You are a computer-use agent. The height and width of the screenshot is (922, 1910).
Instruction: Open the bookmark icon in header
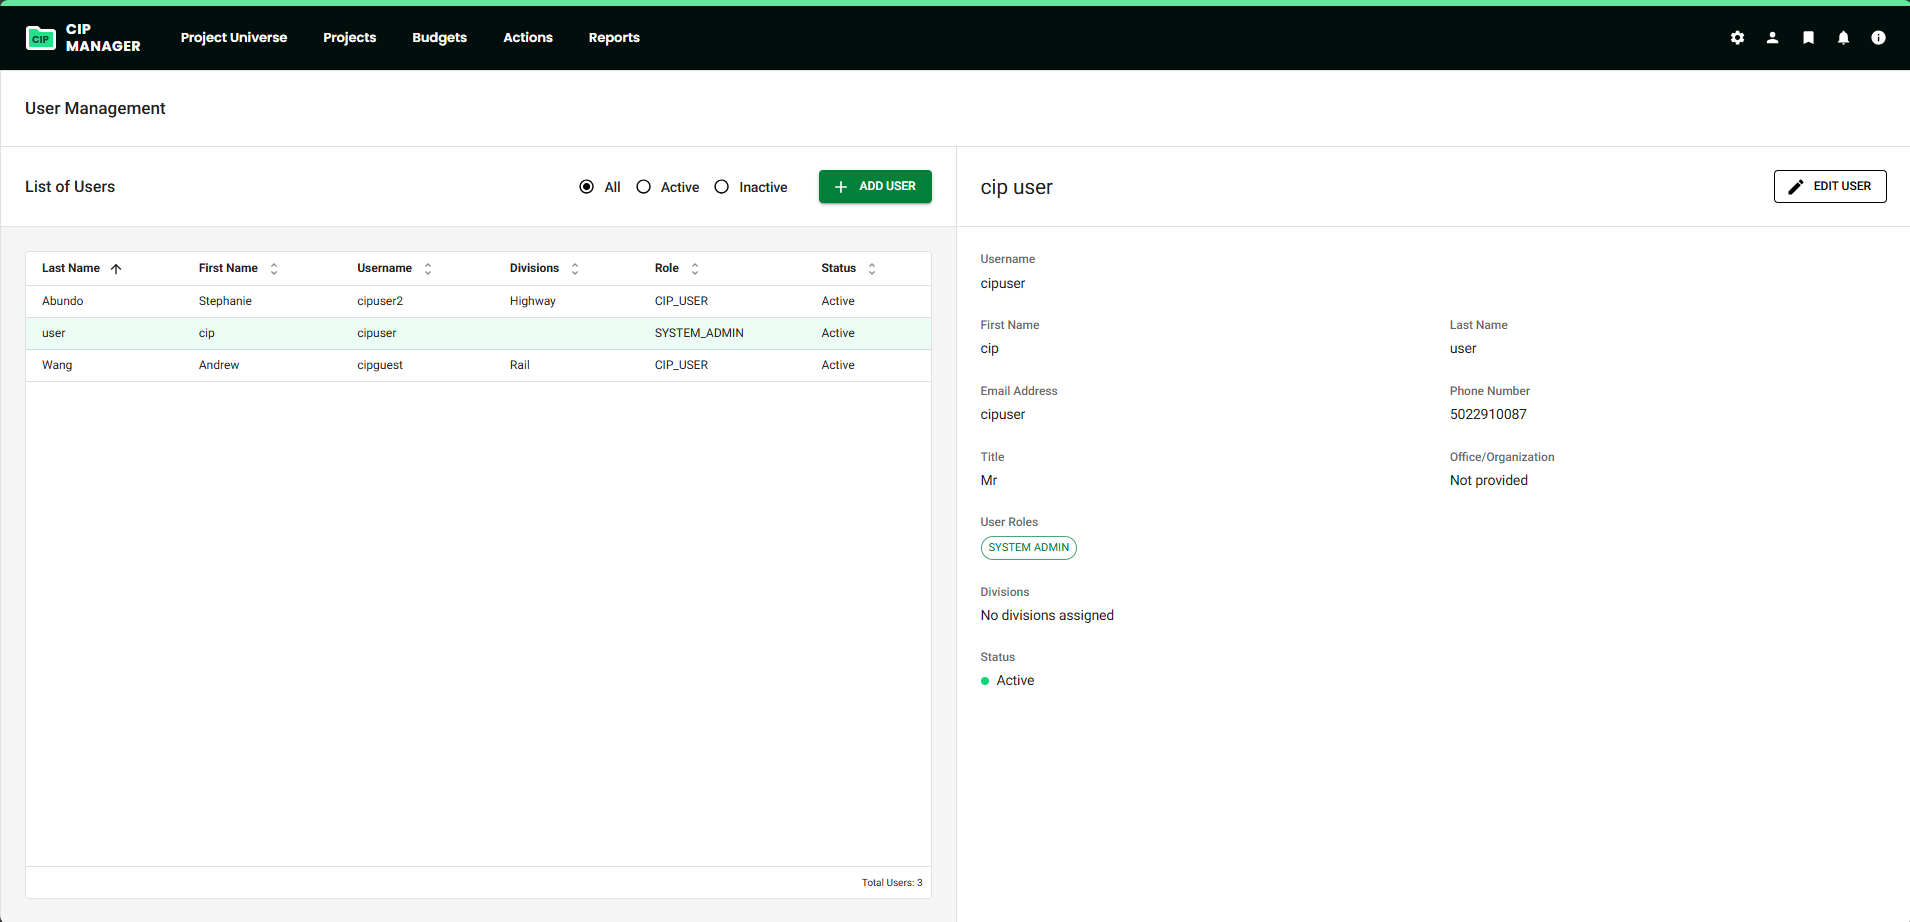pos(1808,38)
